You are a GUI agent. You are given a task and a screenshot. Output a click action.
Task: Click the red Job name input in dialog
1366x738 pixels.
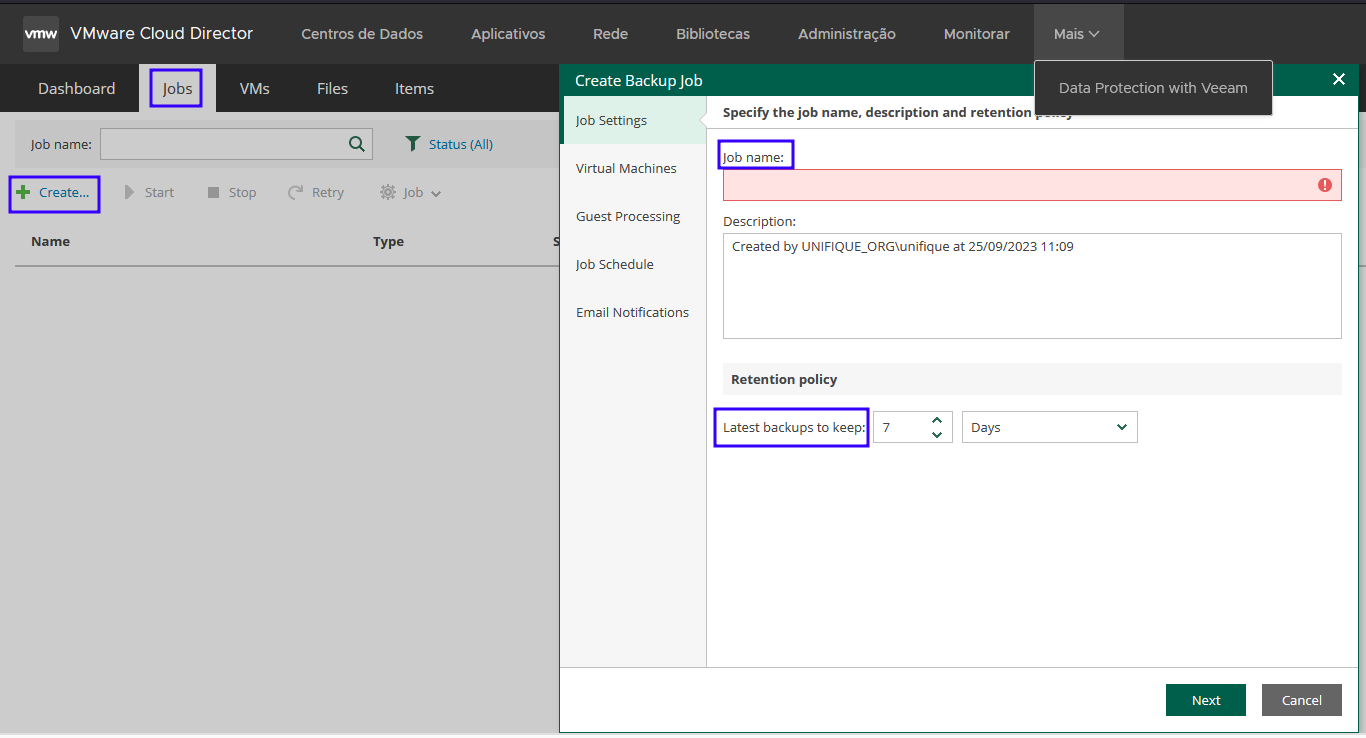[1032, 185]
